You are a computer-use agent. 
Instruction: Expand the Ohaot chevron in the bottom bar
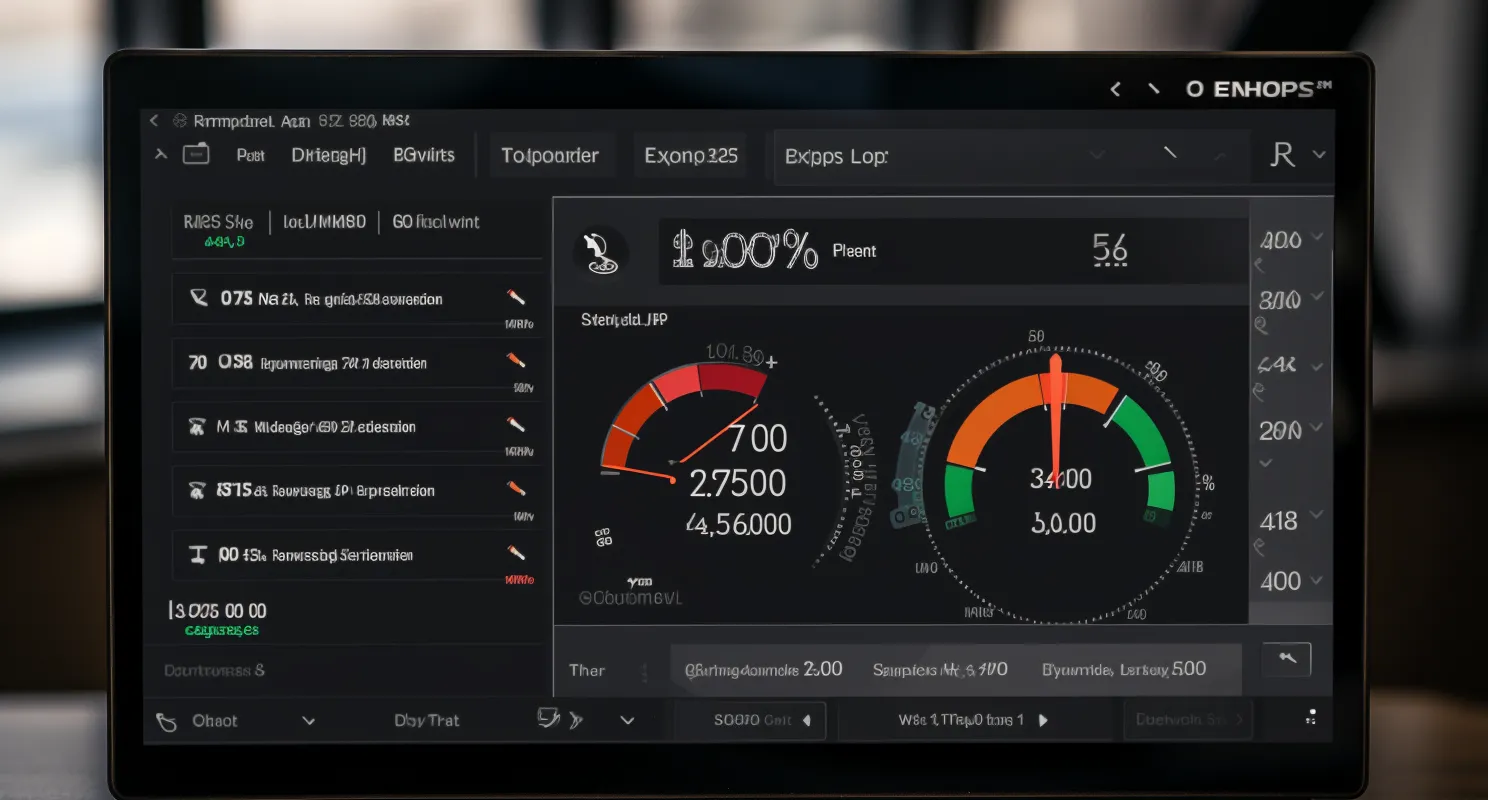[308, 721]
